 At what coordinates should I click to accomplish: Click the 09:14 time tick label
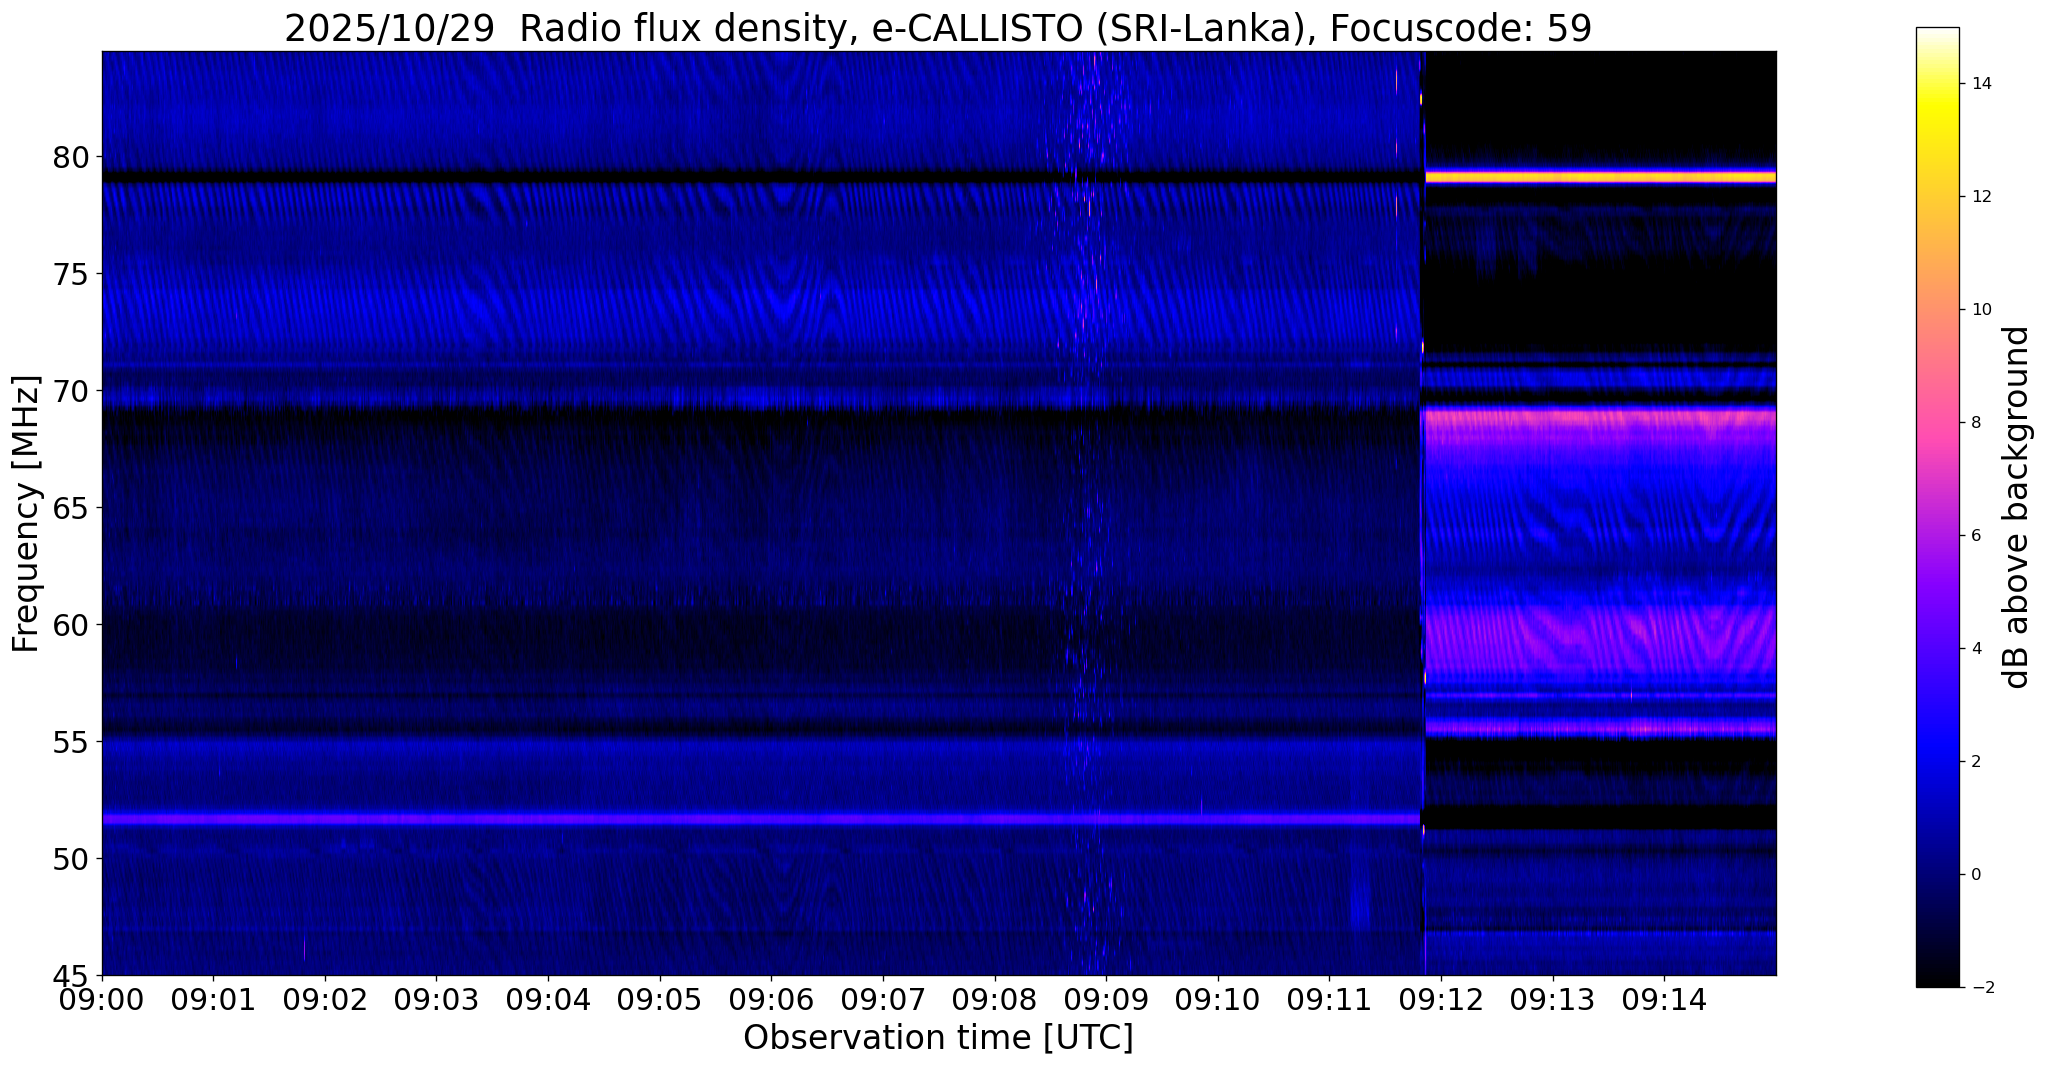pos(1664,999)
